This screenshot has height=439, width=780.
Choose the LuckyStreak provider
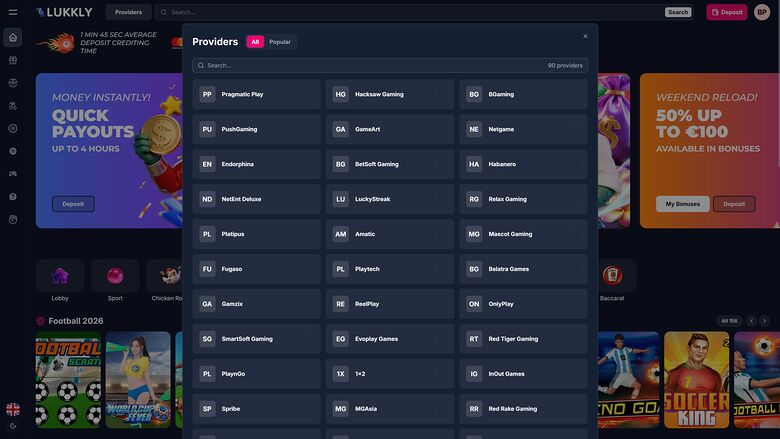390,199
